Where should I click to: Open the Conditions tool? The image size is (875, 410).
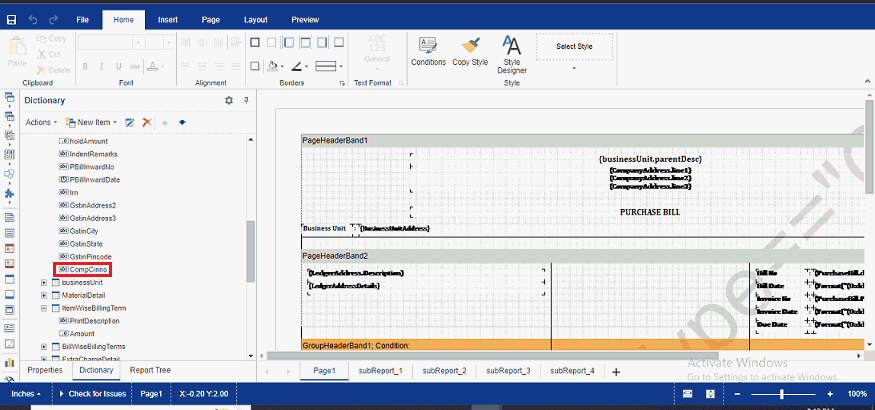[x=428, y=50]
